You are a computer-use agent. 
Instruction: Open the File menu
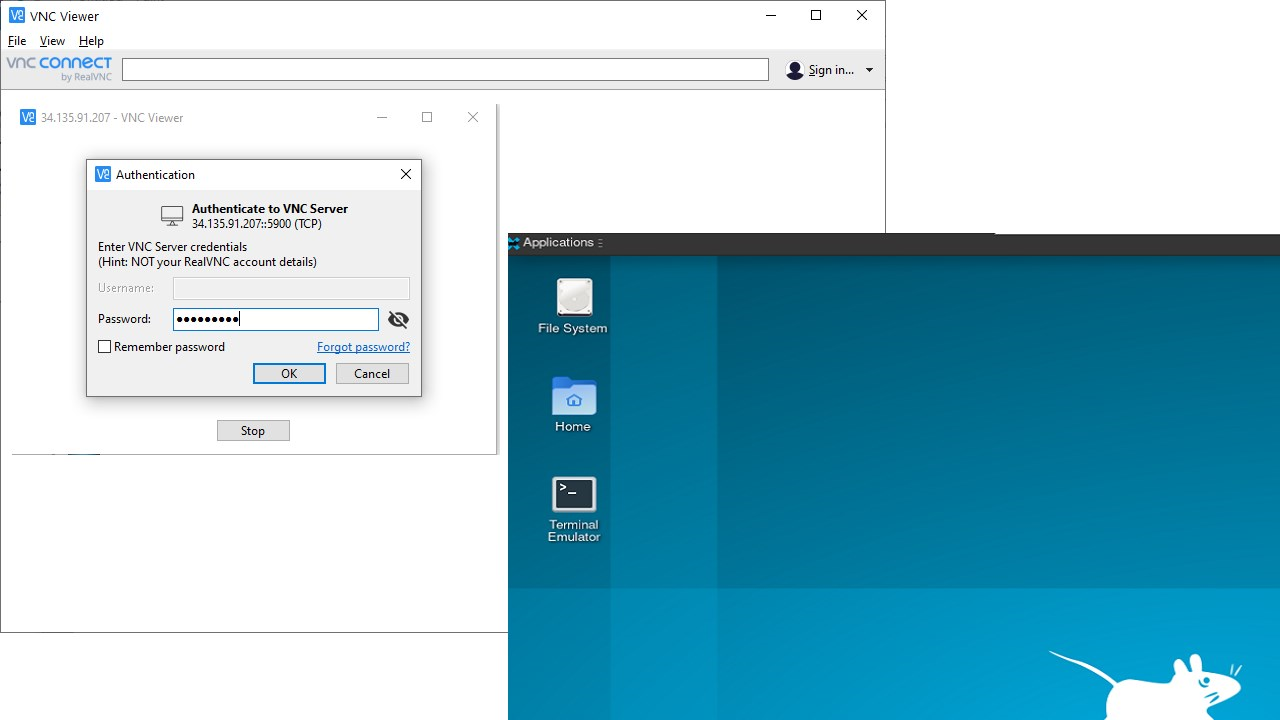click(x=17, y=41)
